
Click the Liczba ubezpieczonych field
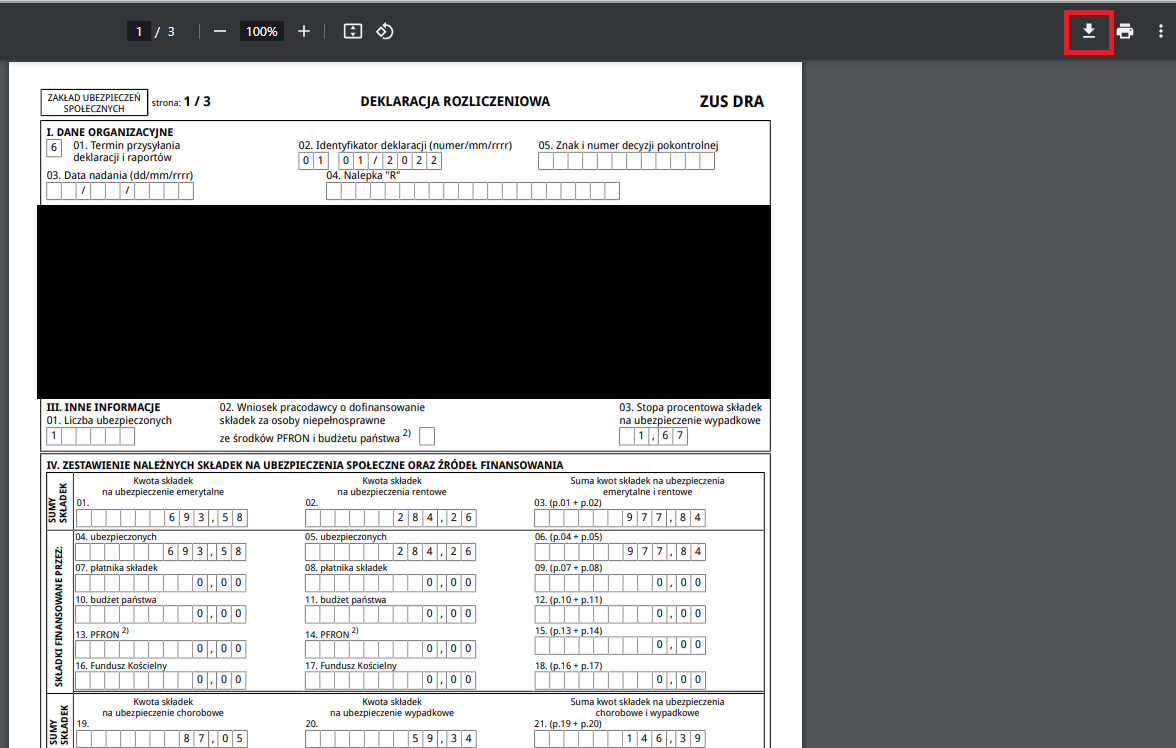click(91, 436)
